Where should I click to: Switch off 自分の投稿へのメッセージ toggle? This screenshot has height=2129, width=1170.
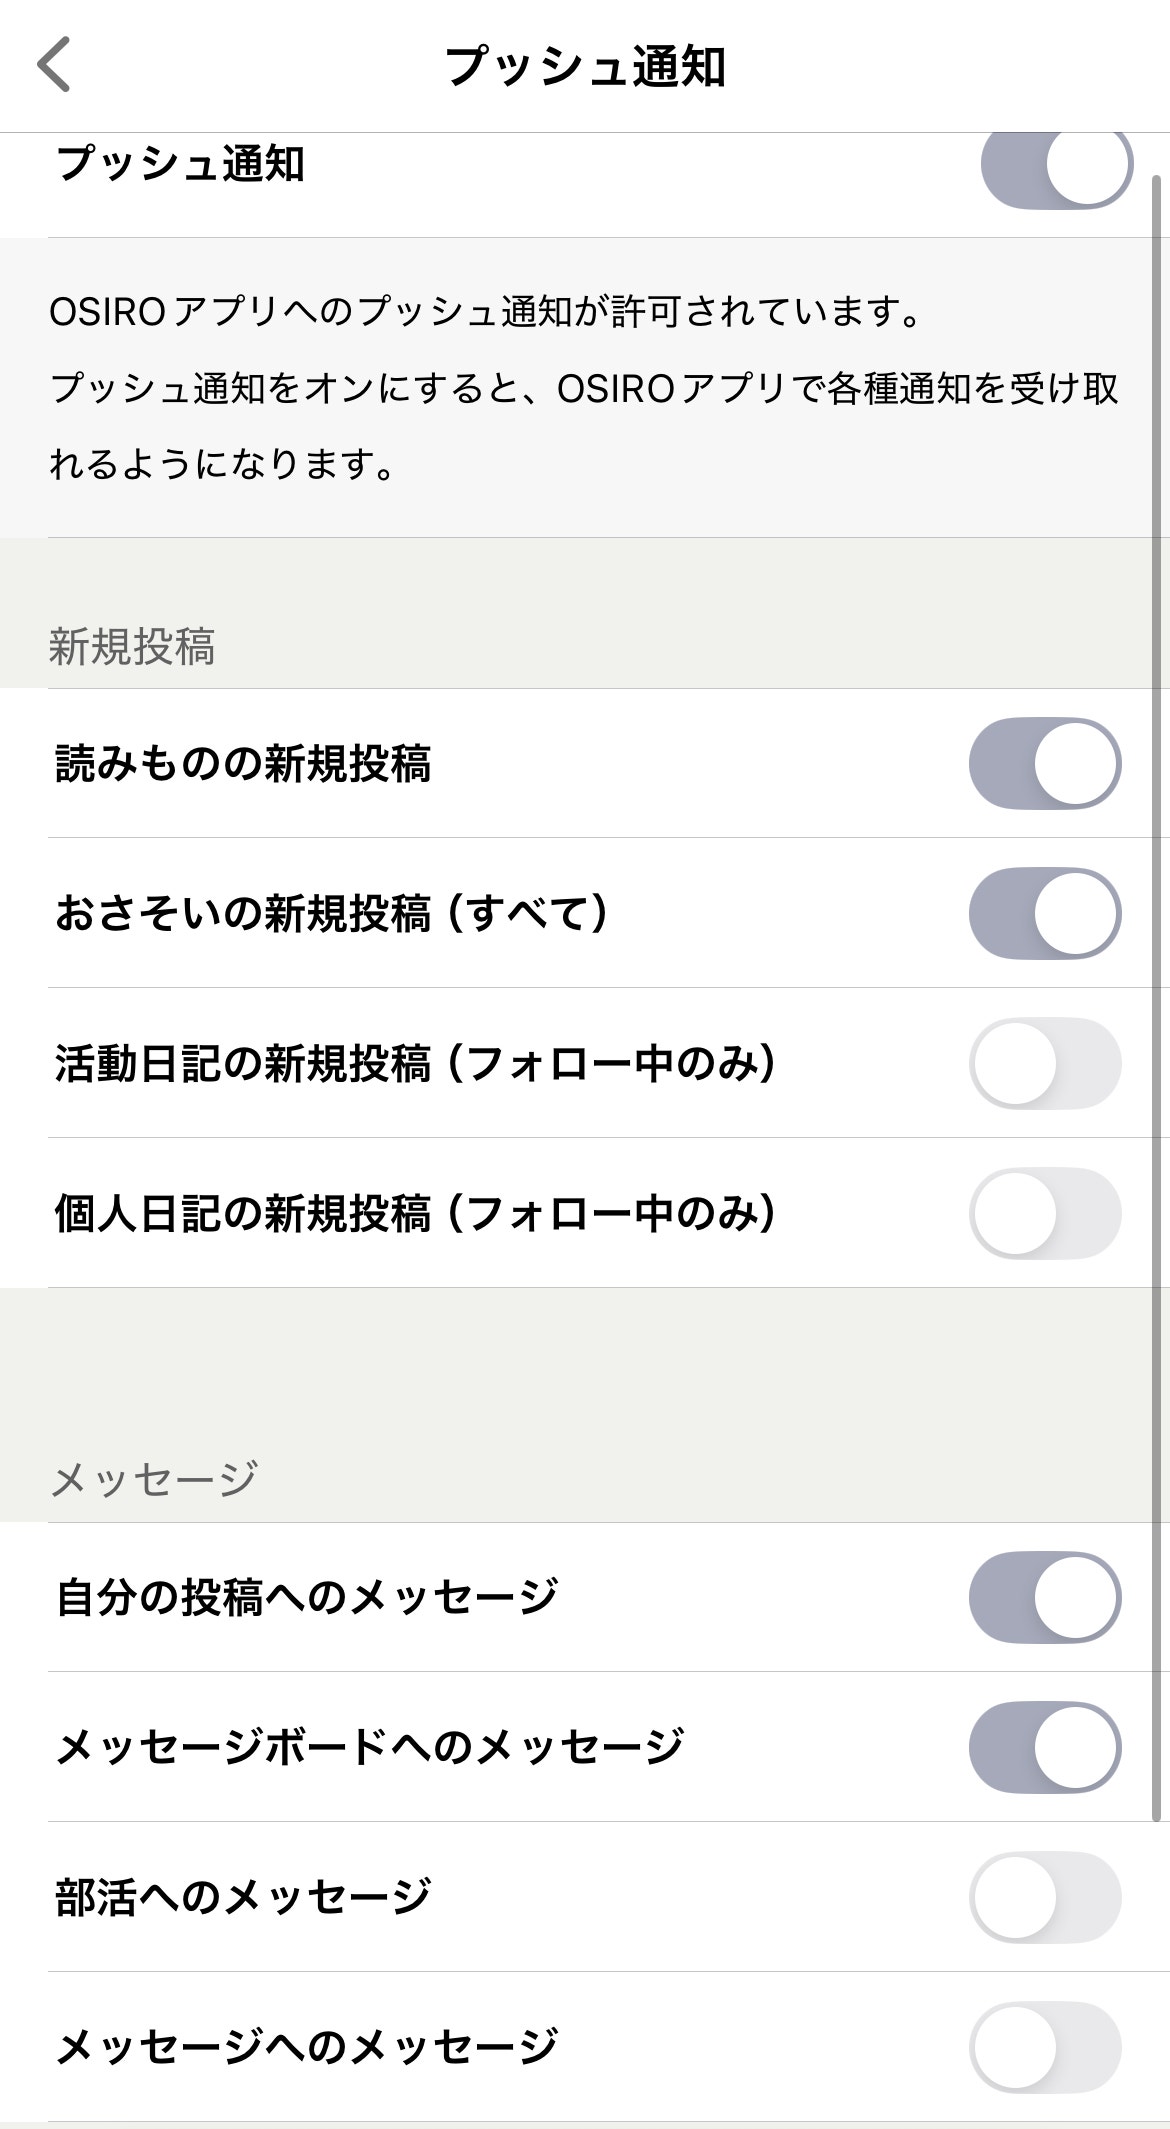[1044, 1597]
